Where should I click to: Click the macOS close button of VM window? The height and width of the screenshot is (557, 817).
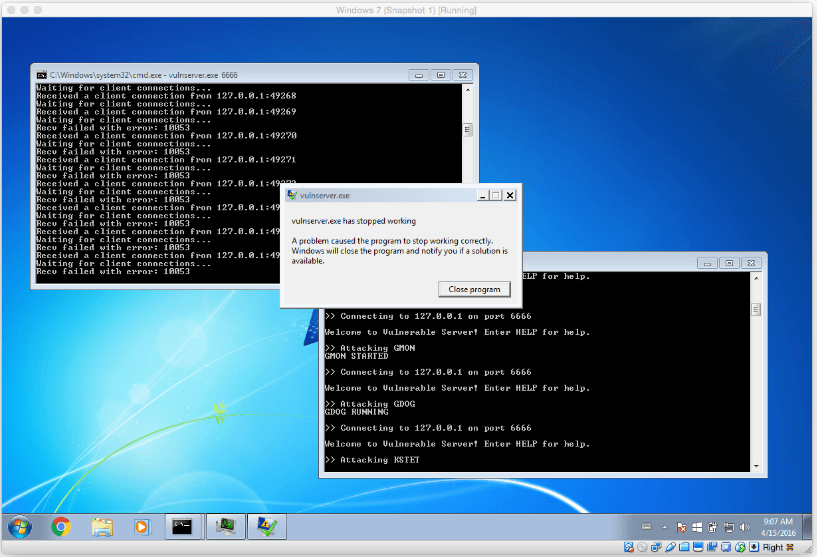pyautogui.click(x=11, y=10)
